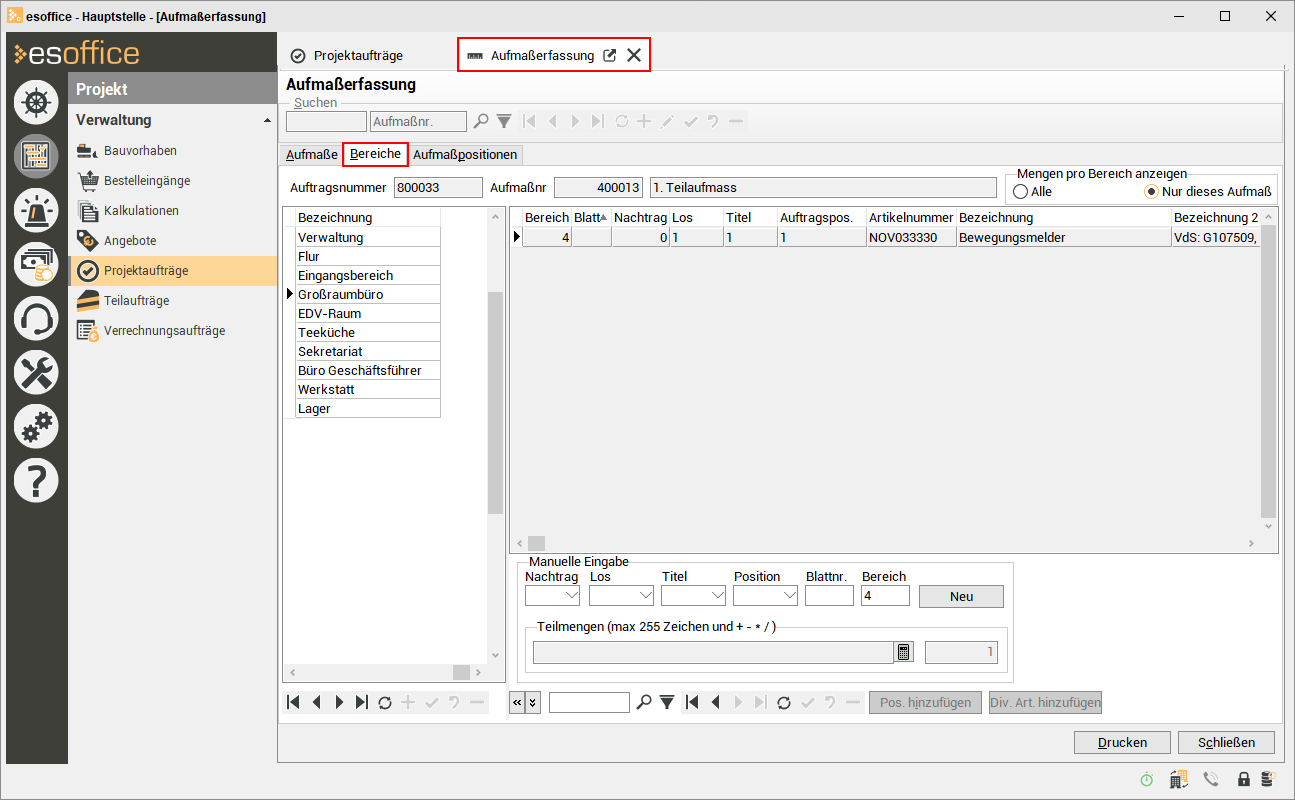
Task: Click the Bewegungsmelder cell
Action: click(1063, 237)
